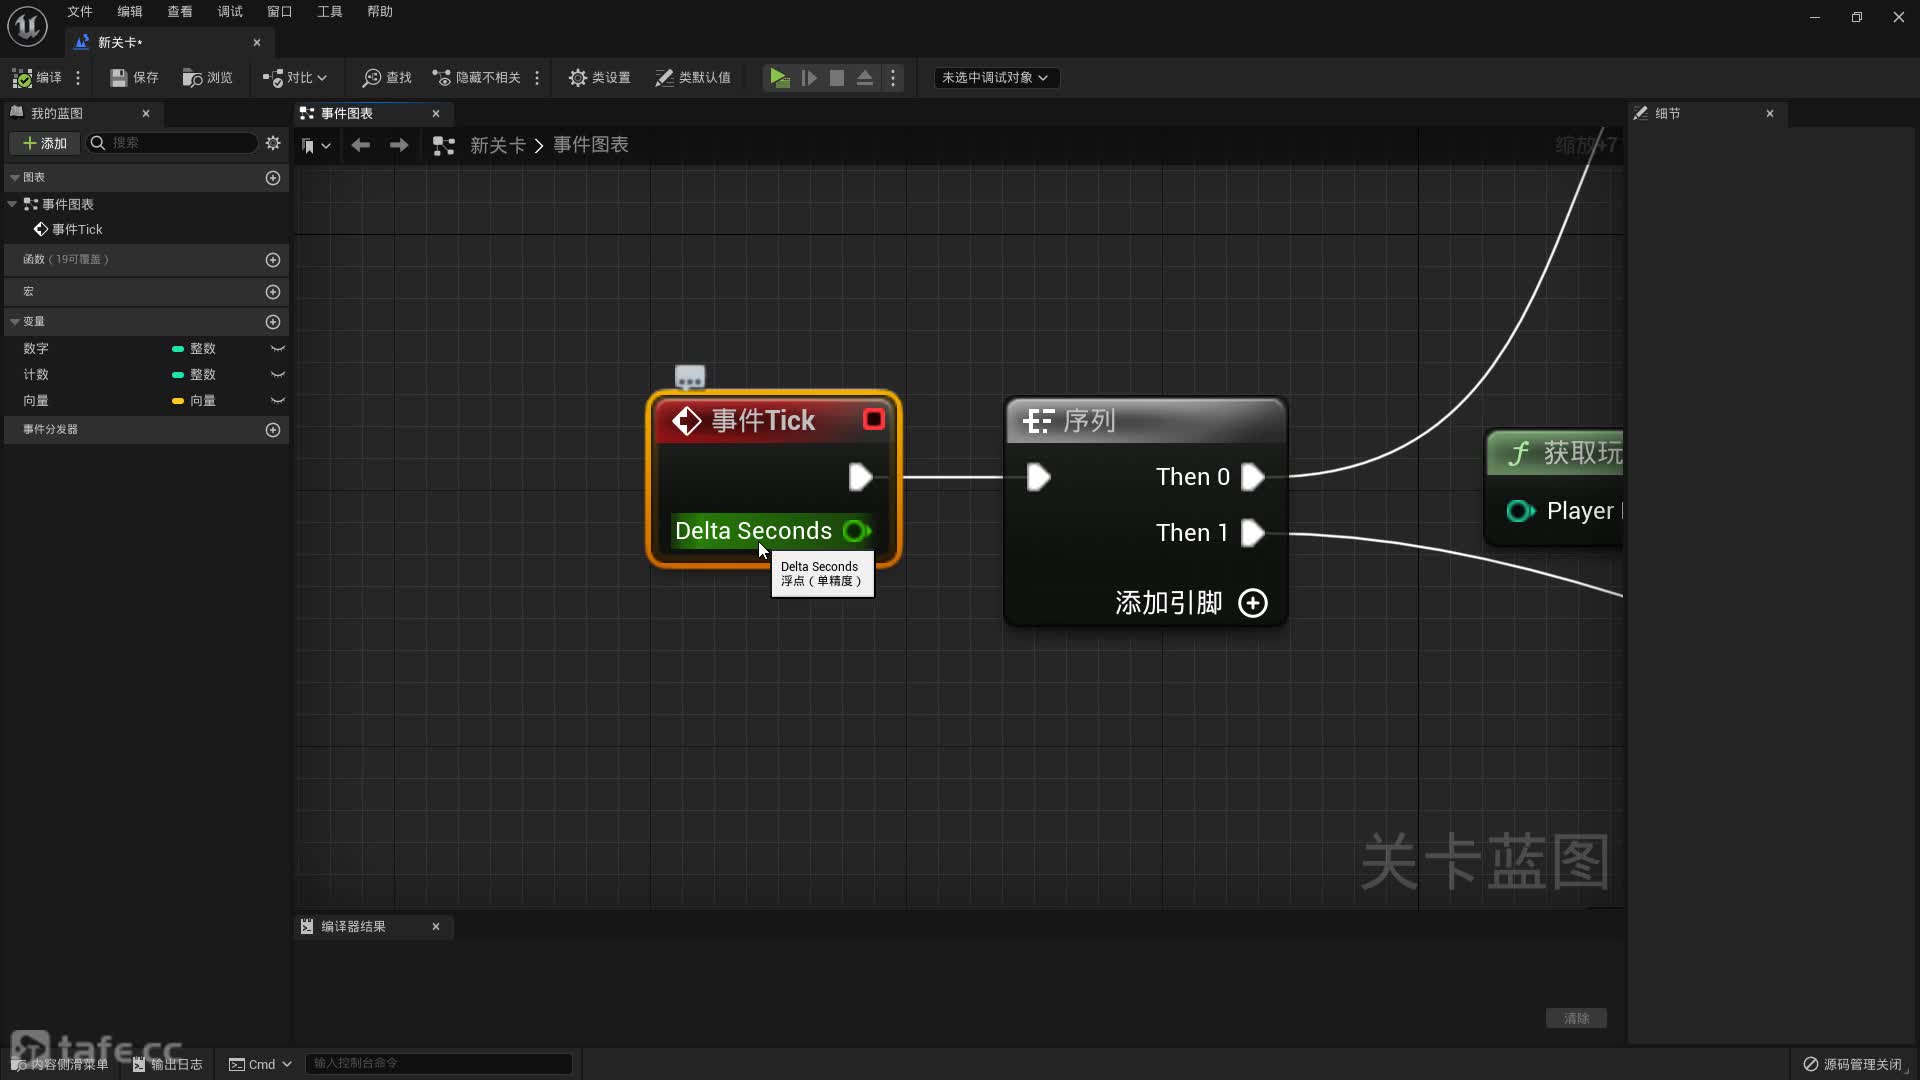1920x1080 pixels.
Task: Toggle visibility of 计数 variable
Action: click(277, 375)
